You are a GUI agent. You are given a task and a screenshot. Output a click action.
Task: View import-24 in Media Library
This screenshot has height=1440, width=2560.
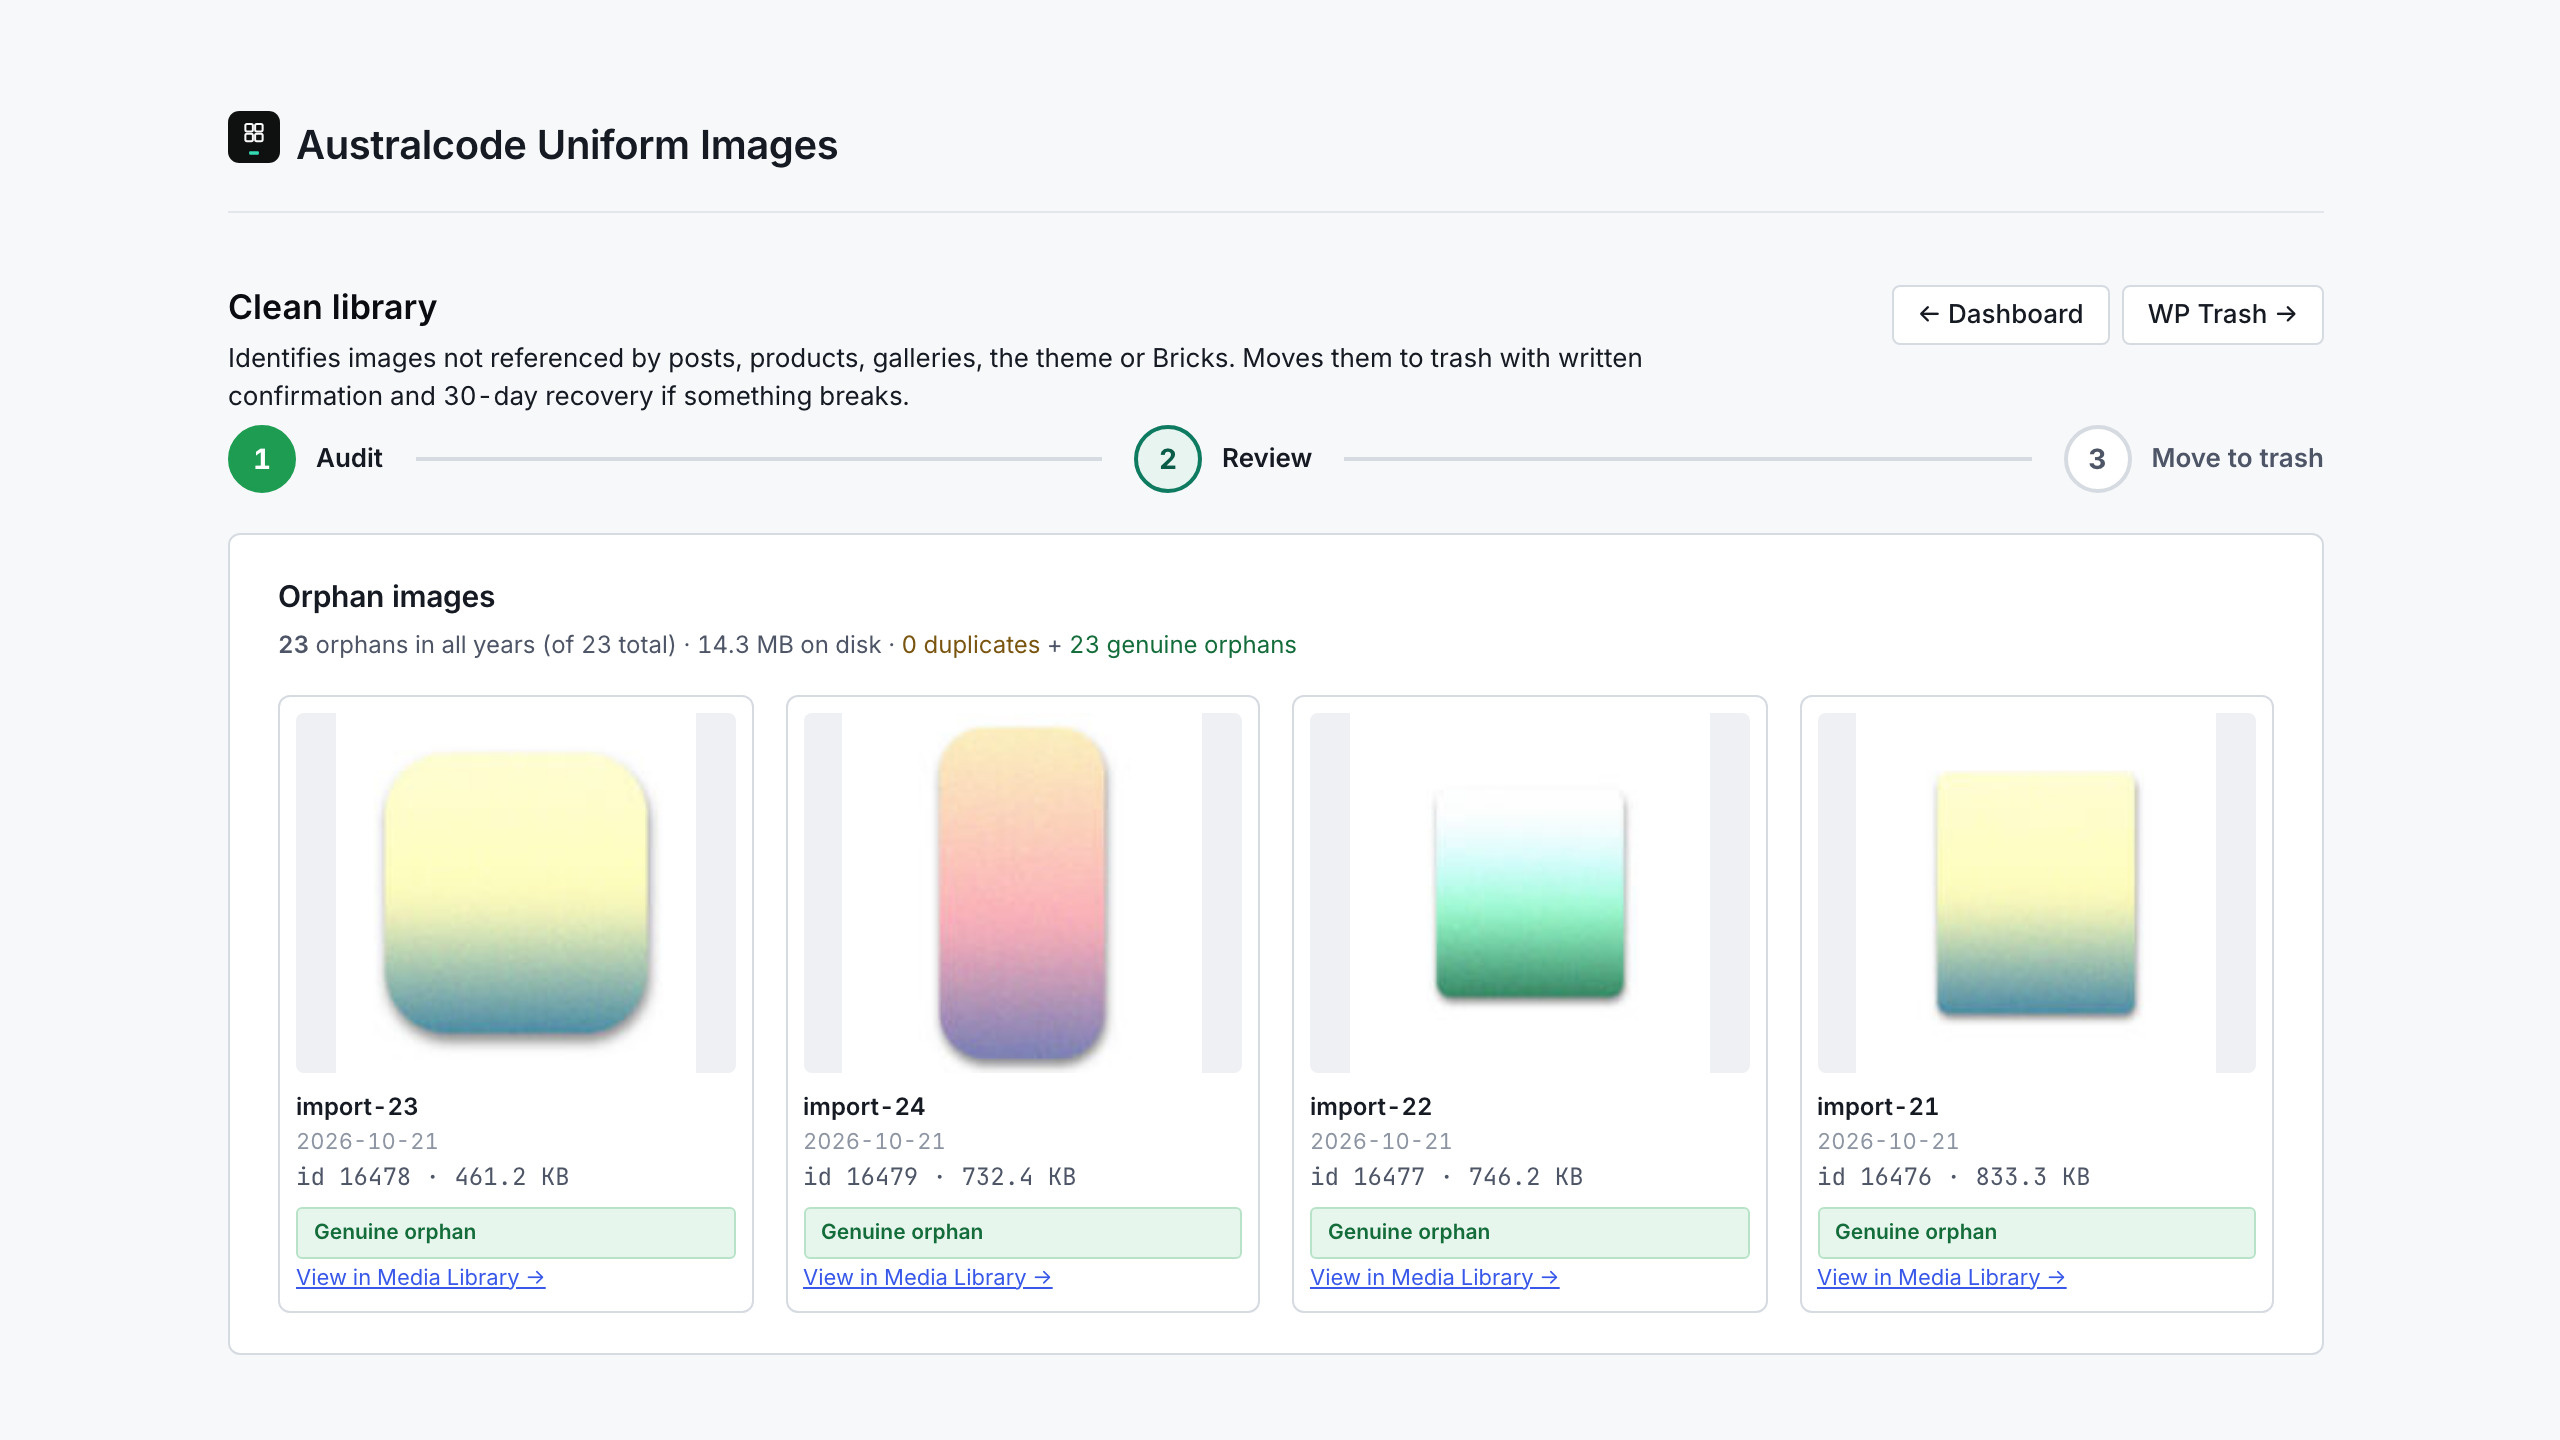(927, 1277)
